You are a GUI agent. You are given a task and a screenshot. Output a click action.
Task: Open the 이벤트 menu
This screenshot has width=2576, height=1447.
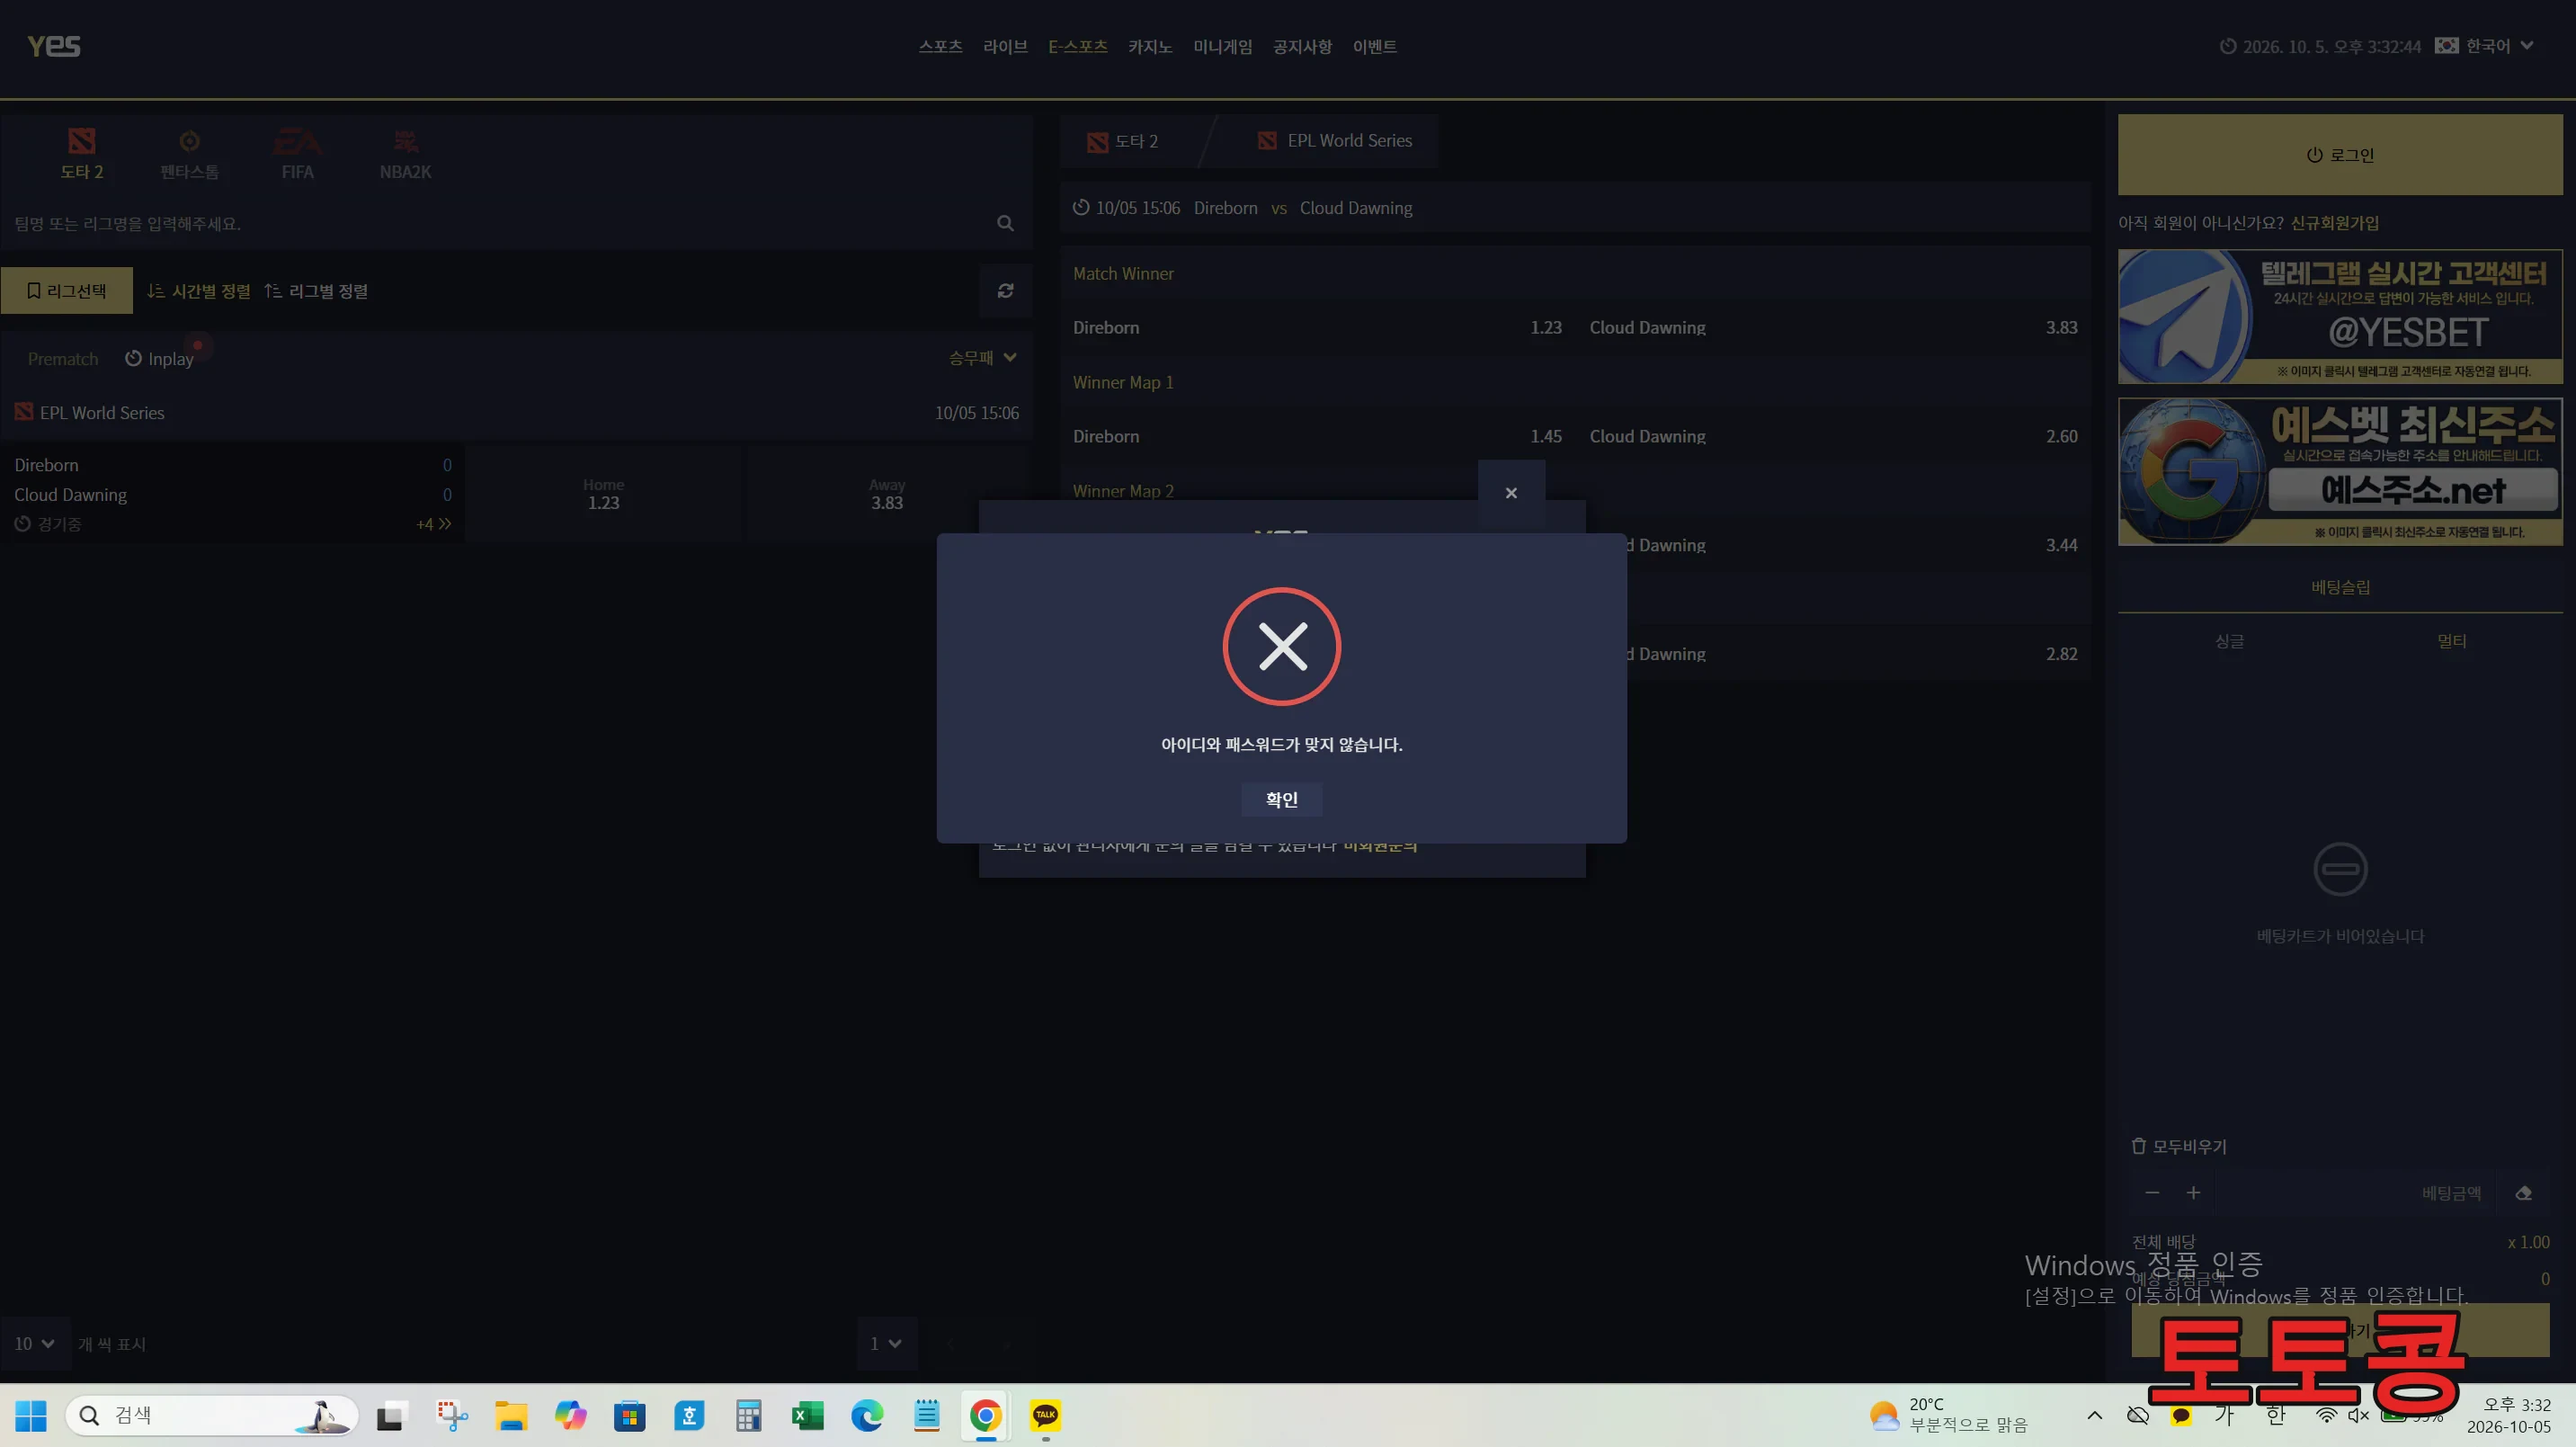(1374, 47)
